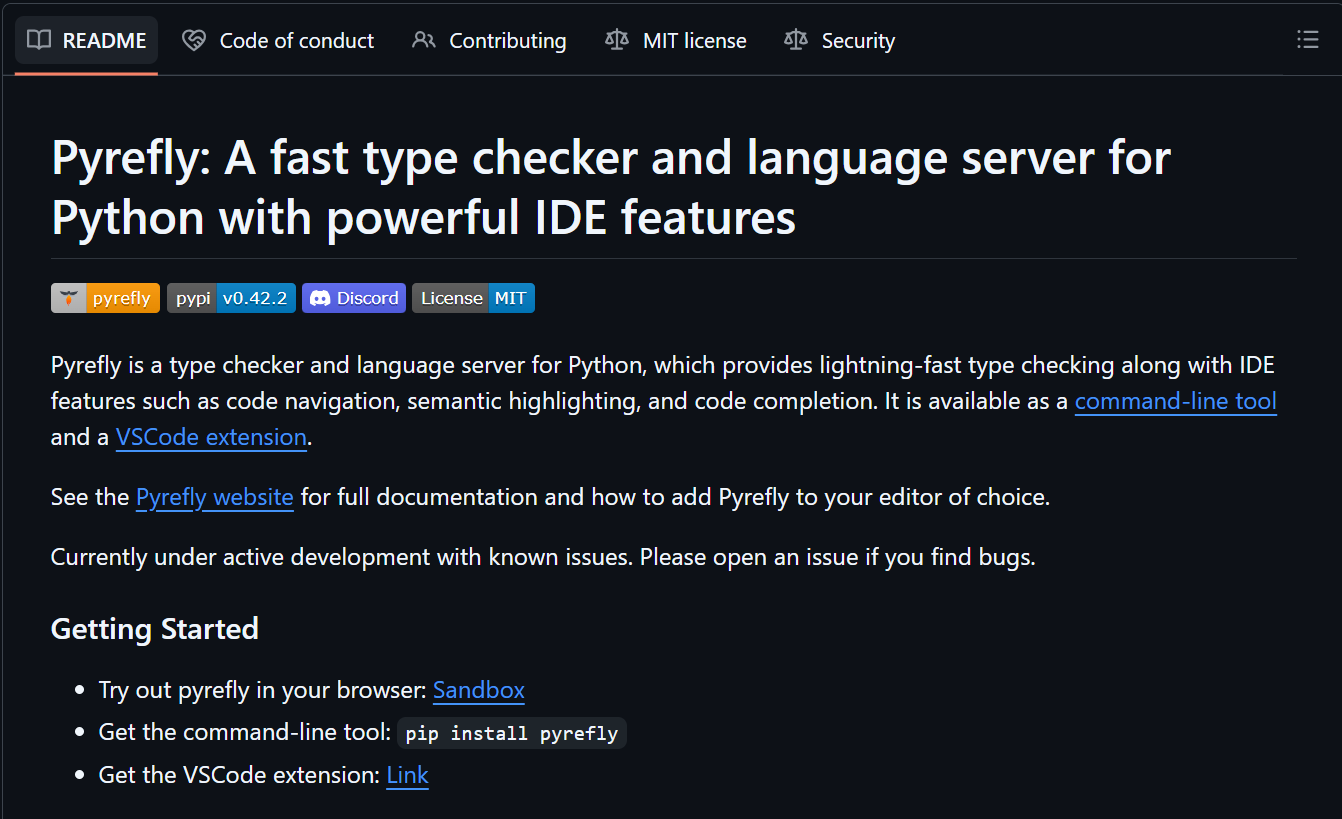Click the Pyrefly main title heading
Screen dimensions: 1342x819
click(x=611, y=187)
